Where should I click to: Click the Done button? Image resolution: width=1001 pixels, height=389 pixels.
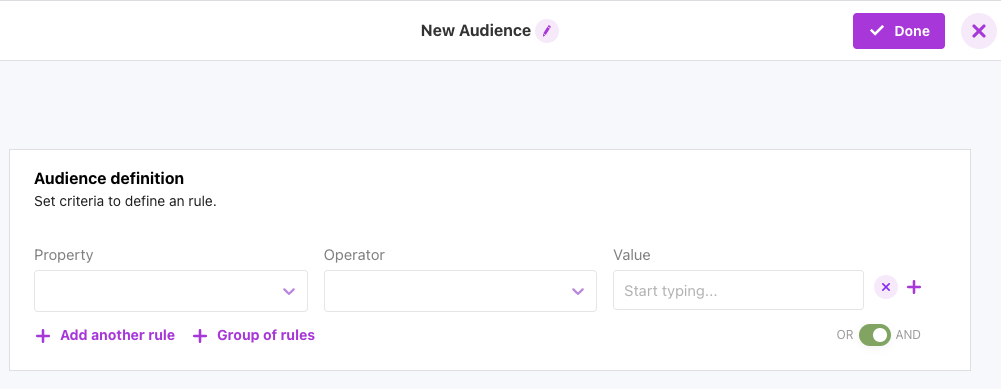coord(899,31)
